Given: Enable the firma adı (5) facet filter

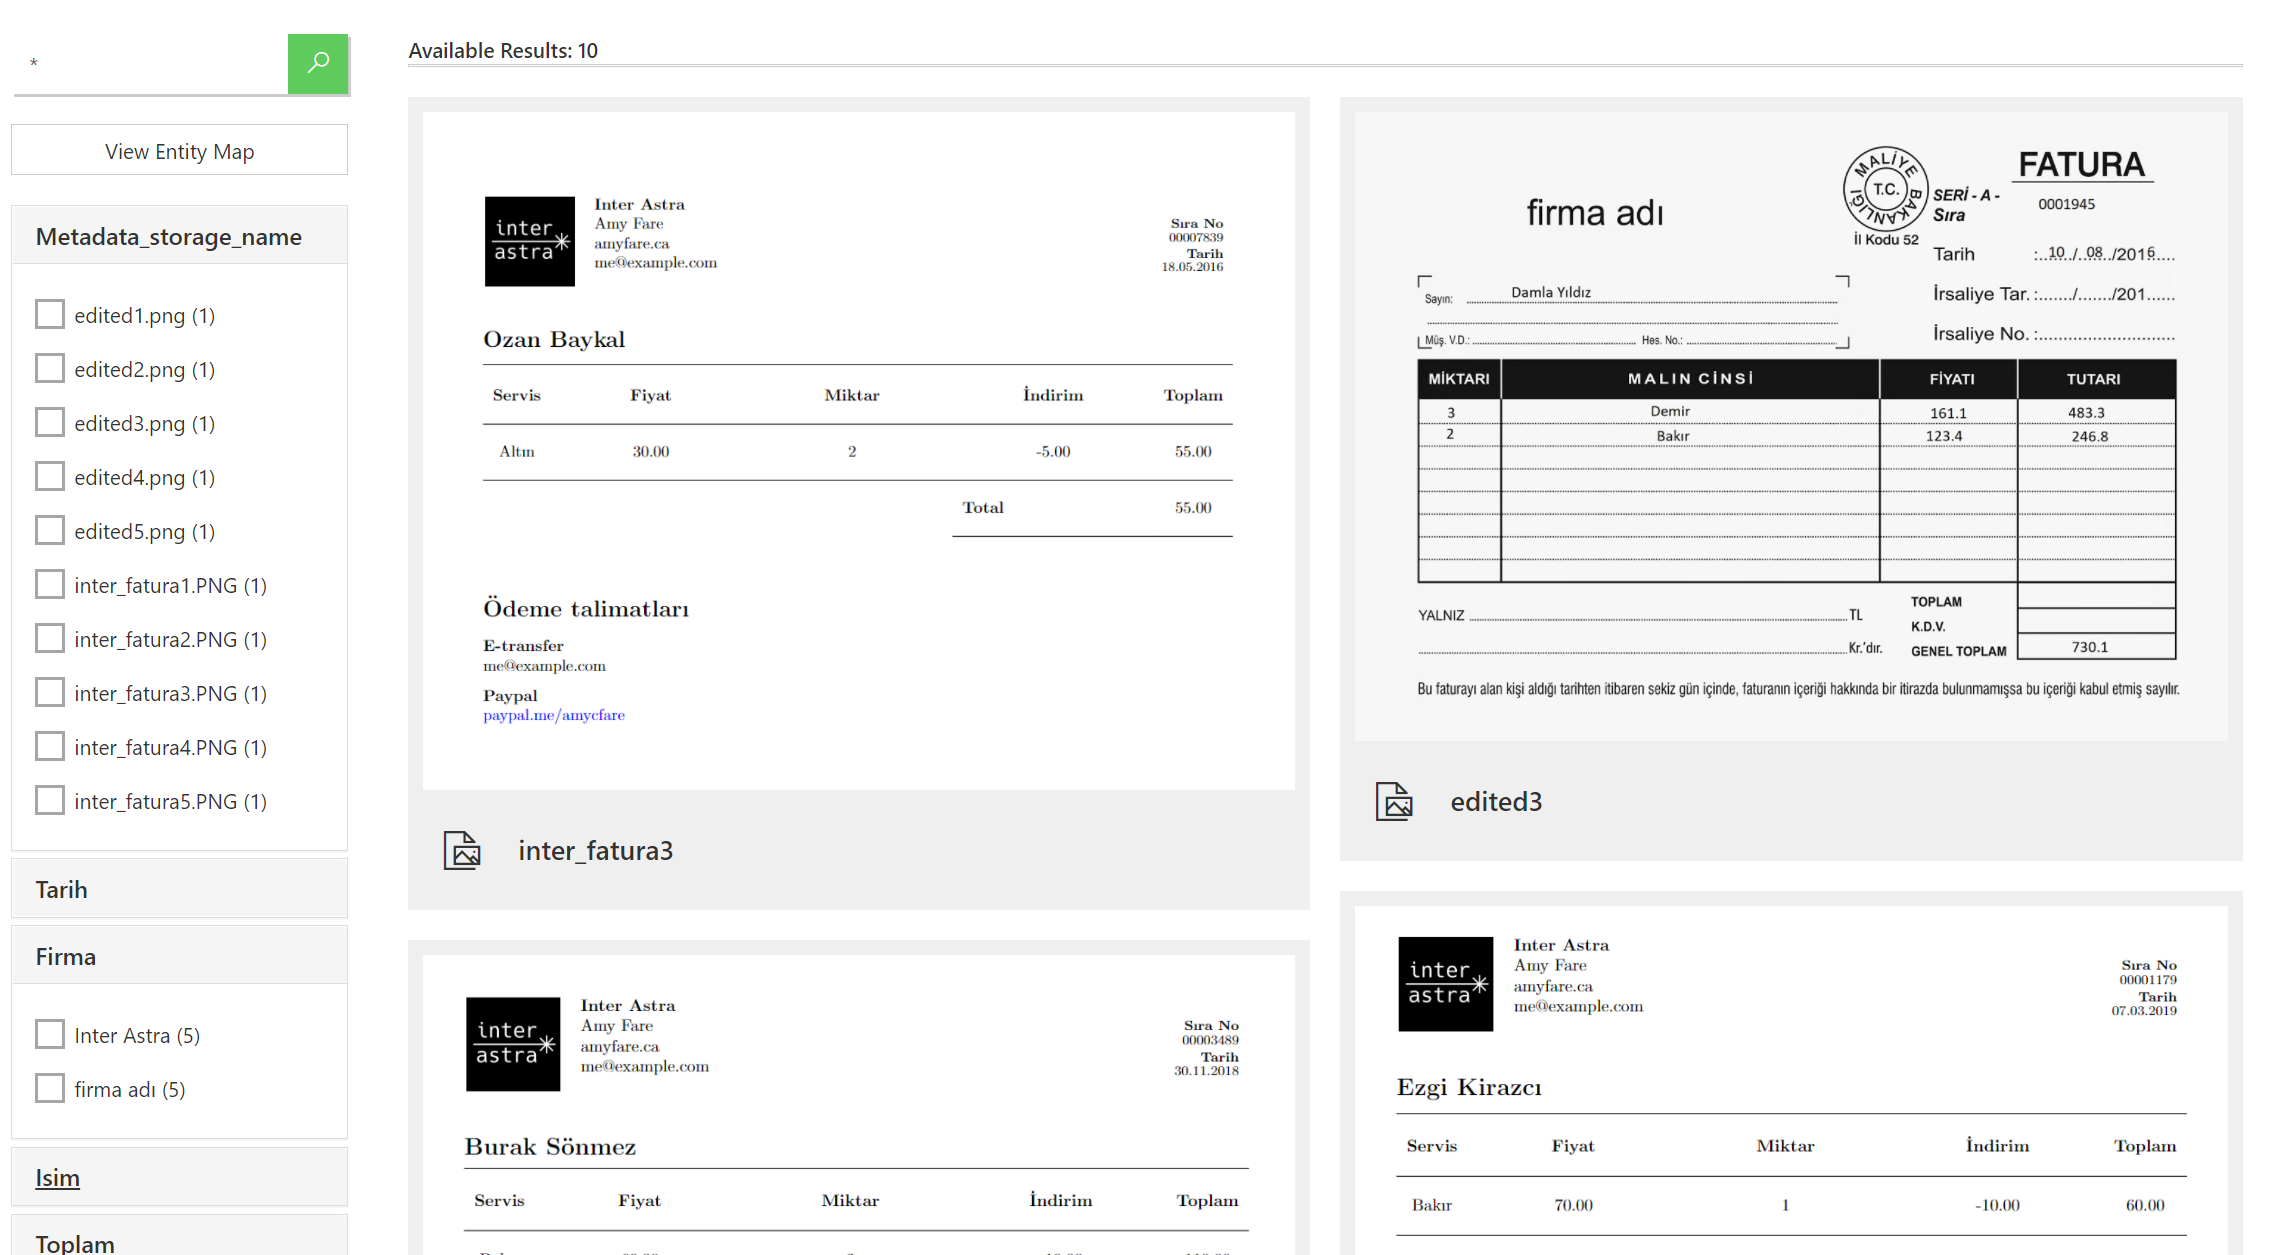Looking at the screenshot, I should tap(50, 1088).
